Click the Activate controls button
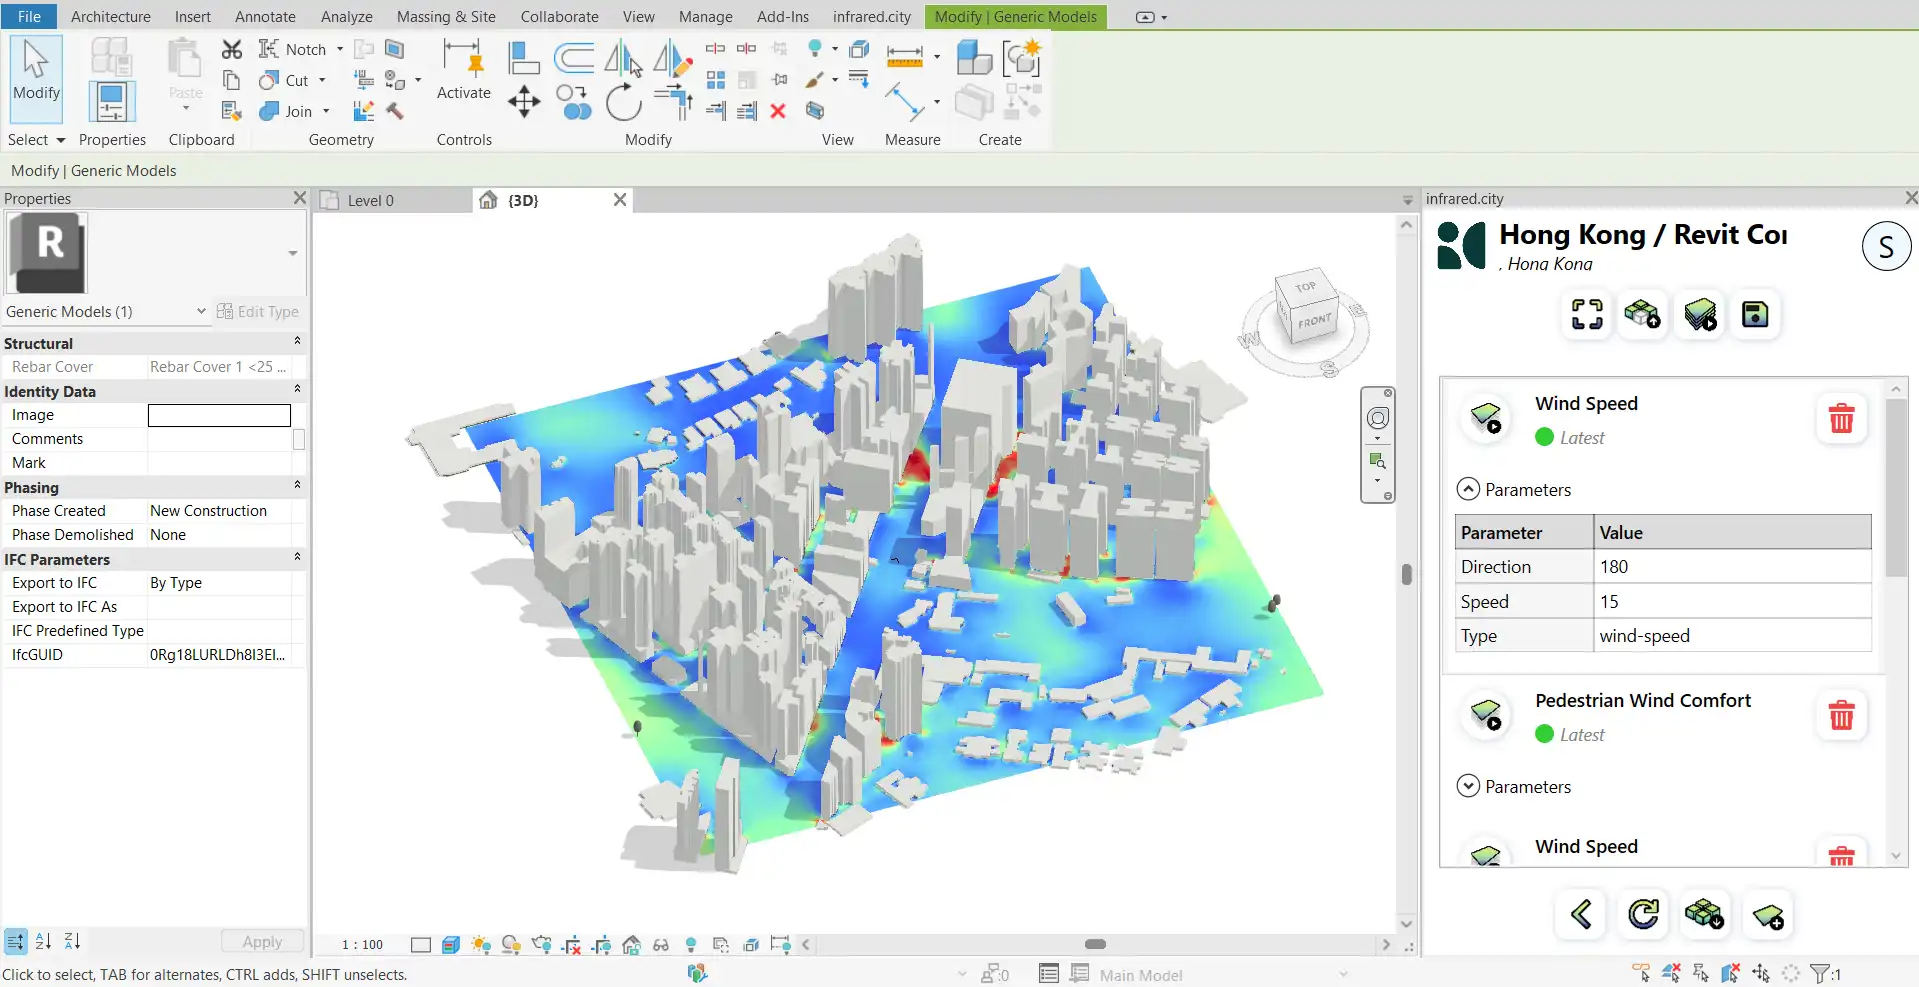Viewport: 1919px width, 987px height. click(x=463, y=70)
